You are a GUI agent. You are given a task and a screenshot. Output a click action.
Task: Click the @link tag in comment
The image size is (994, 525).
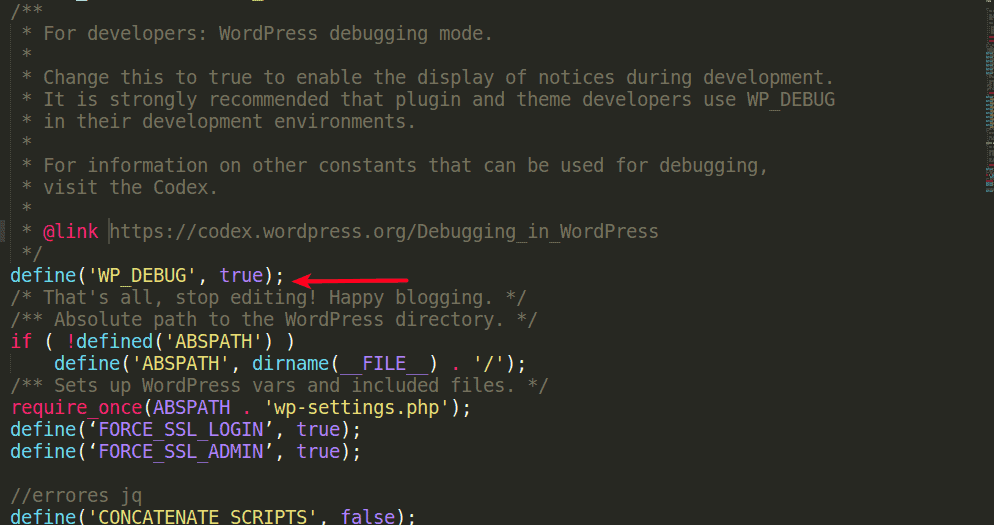[70, 232]
